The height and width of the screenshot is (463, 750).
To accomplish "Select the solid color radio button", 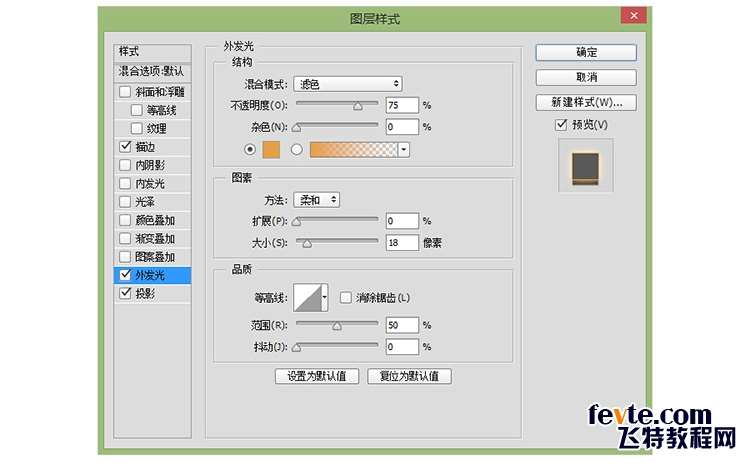I will [250, 149].
